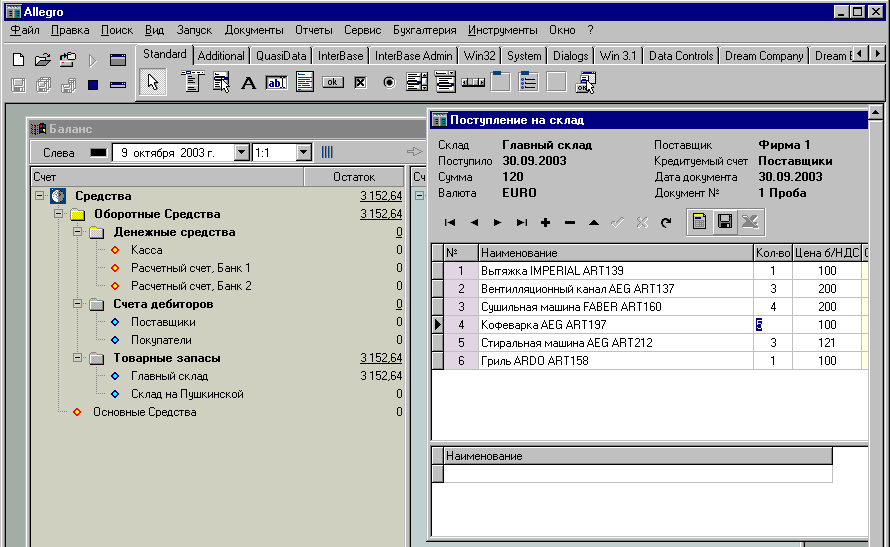Click the plus insert record button
This screenshot has width=890, height=547.
tap(545, 222)
